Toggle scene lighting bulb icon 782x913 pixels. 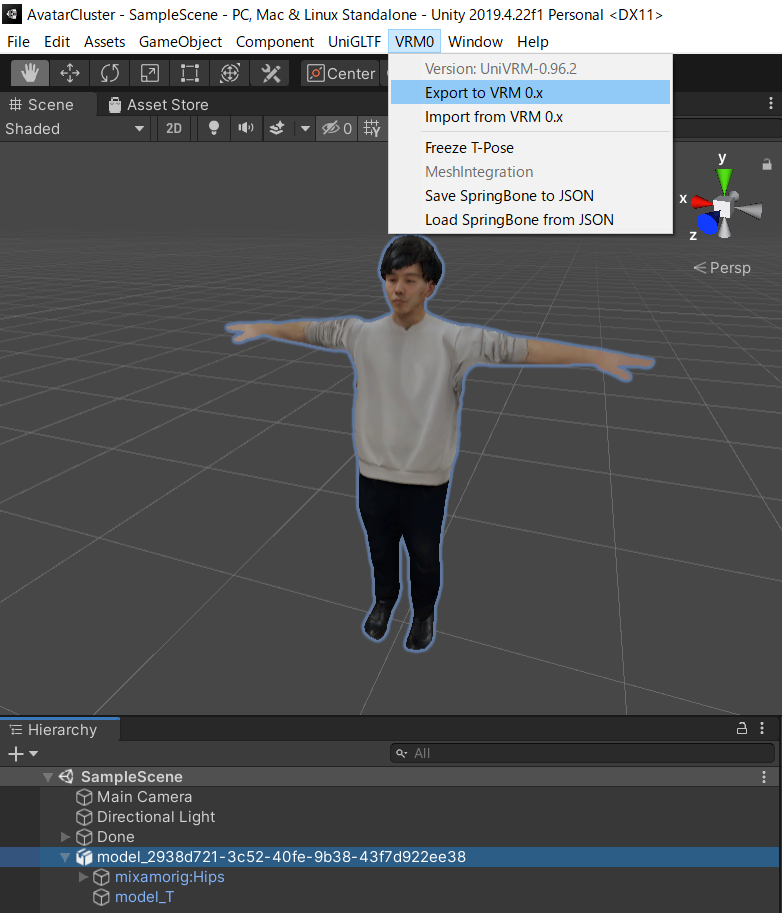click(214, 128)
